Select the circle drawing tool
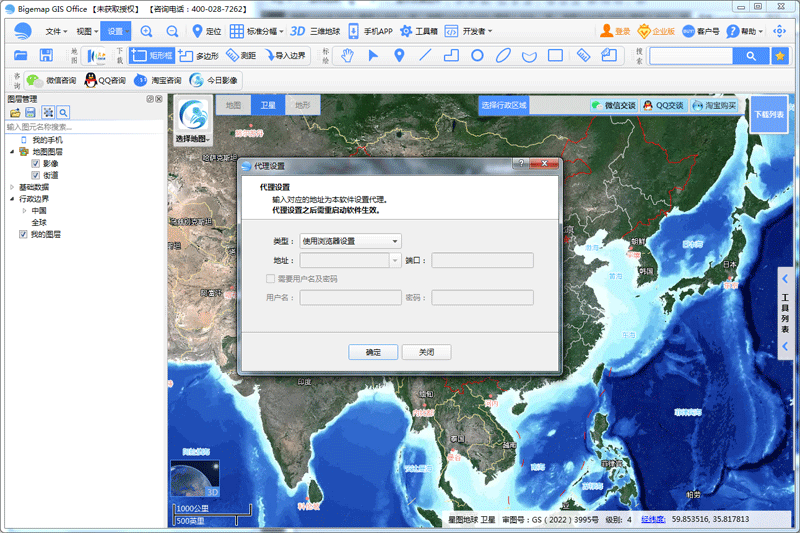Image resolution: width=800 pixels, height=533 pixels. (477, 55)
